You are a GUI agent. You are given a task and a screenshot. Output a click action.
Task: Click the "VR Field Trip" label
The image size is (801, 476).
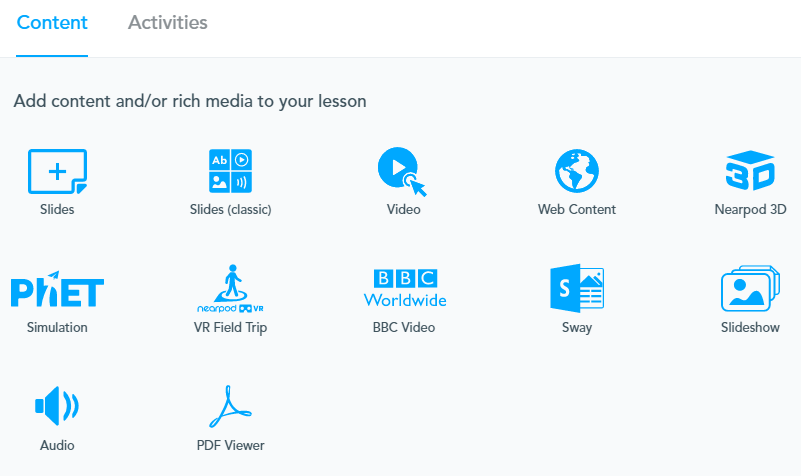[230, 327]
